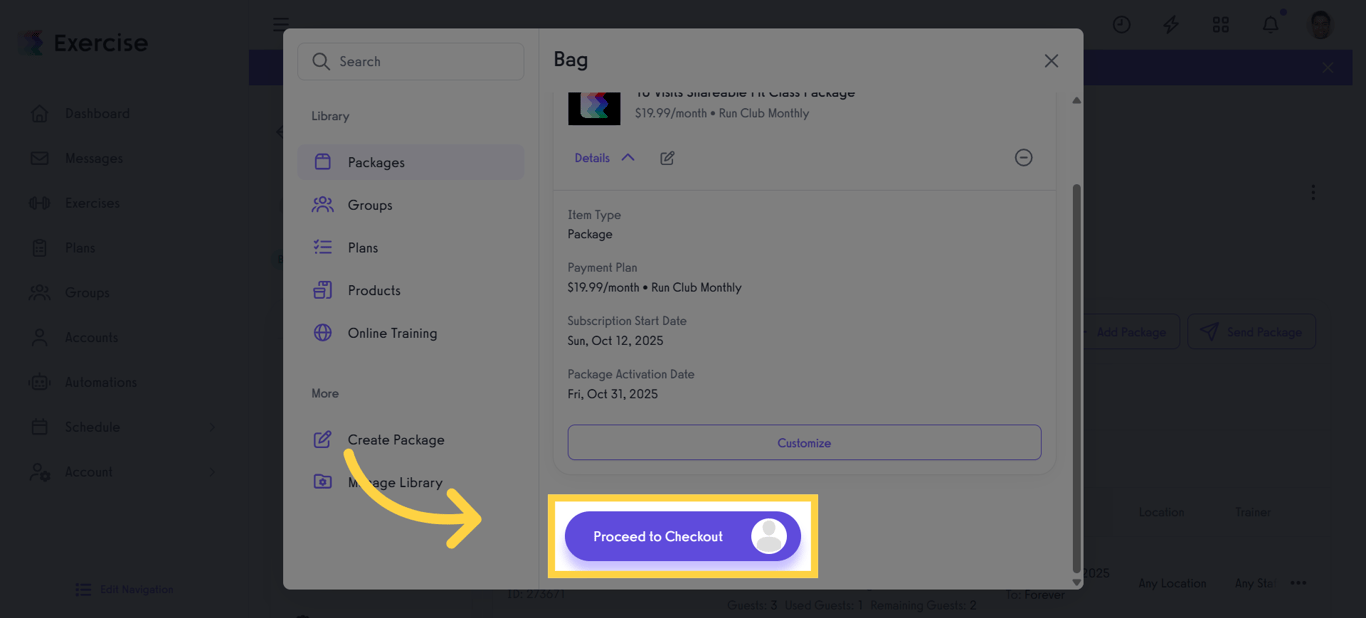Click the Manage Library folder icon
Image resolution: width=1366 pixels, height=618 pixels.
point(322,482)
